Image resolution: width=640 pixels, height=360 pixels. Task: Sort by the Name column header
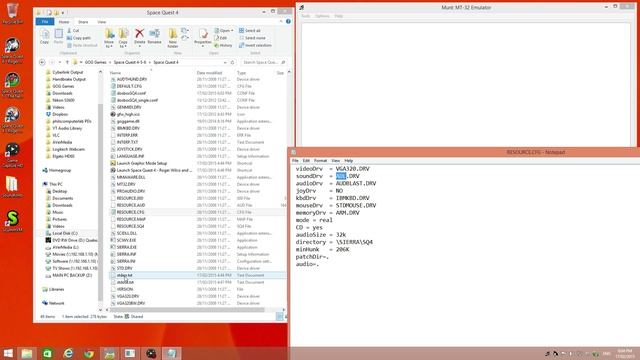pyautogui.click(x=116, y=73)
